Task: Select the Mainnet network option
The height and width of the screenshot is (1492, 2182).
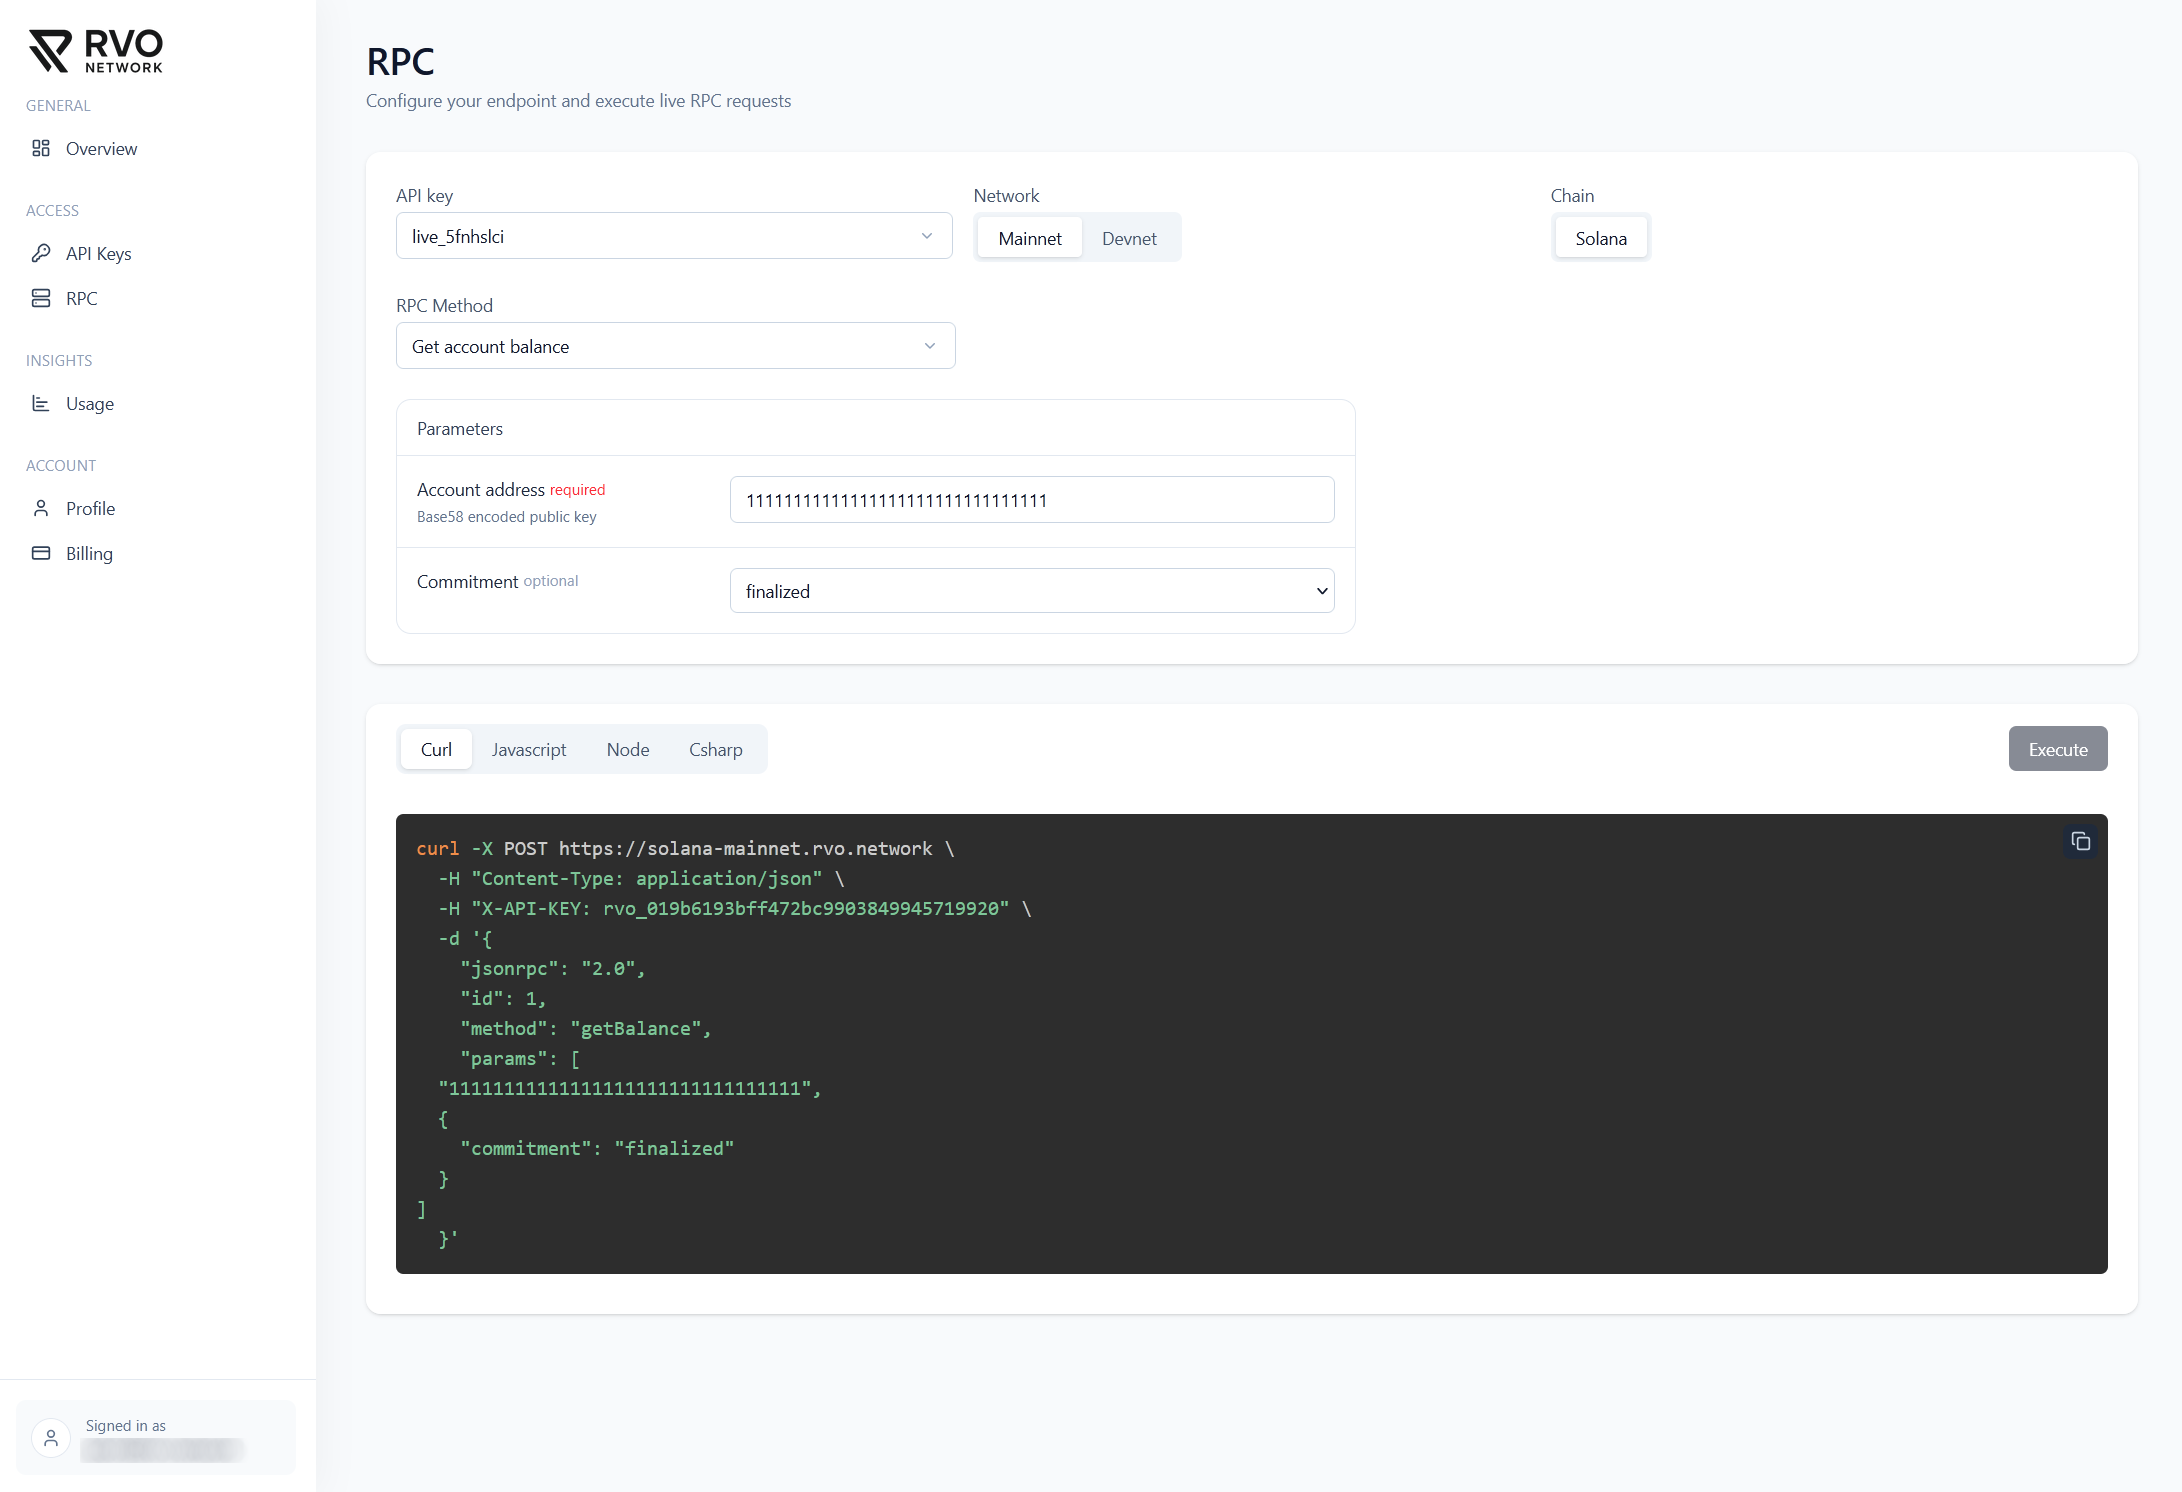Action: coord(1029,237)
